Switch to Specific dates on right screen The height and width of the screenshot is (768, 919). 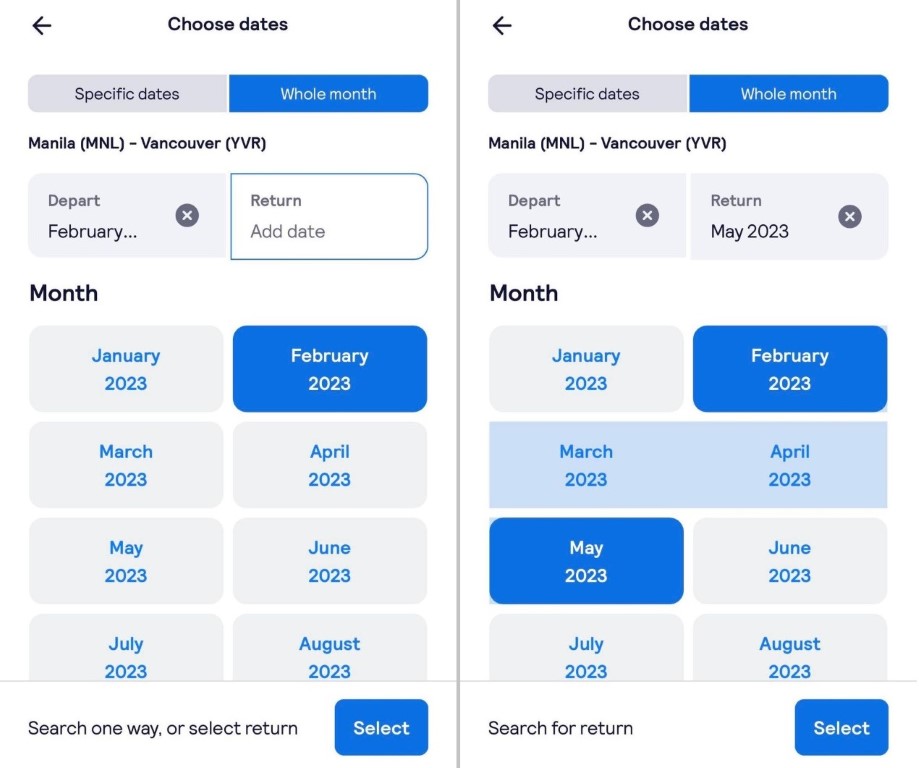[587, 94]
